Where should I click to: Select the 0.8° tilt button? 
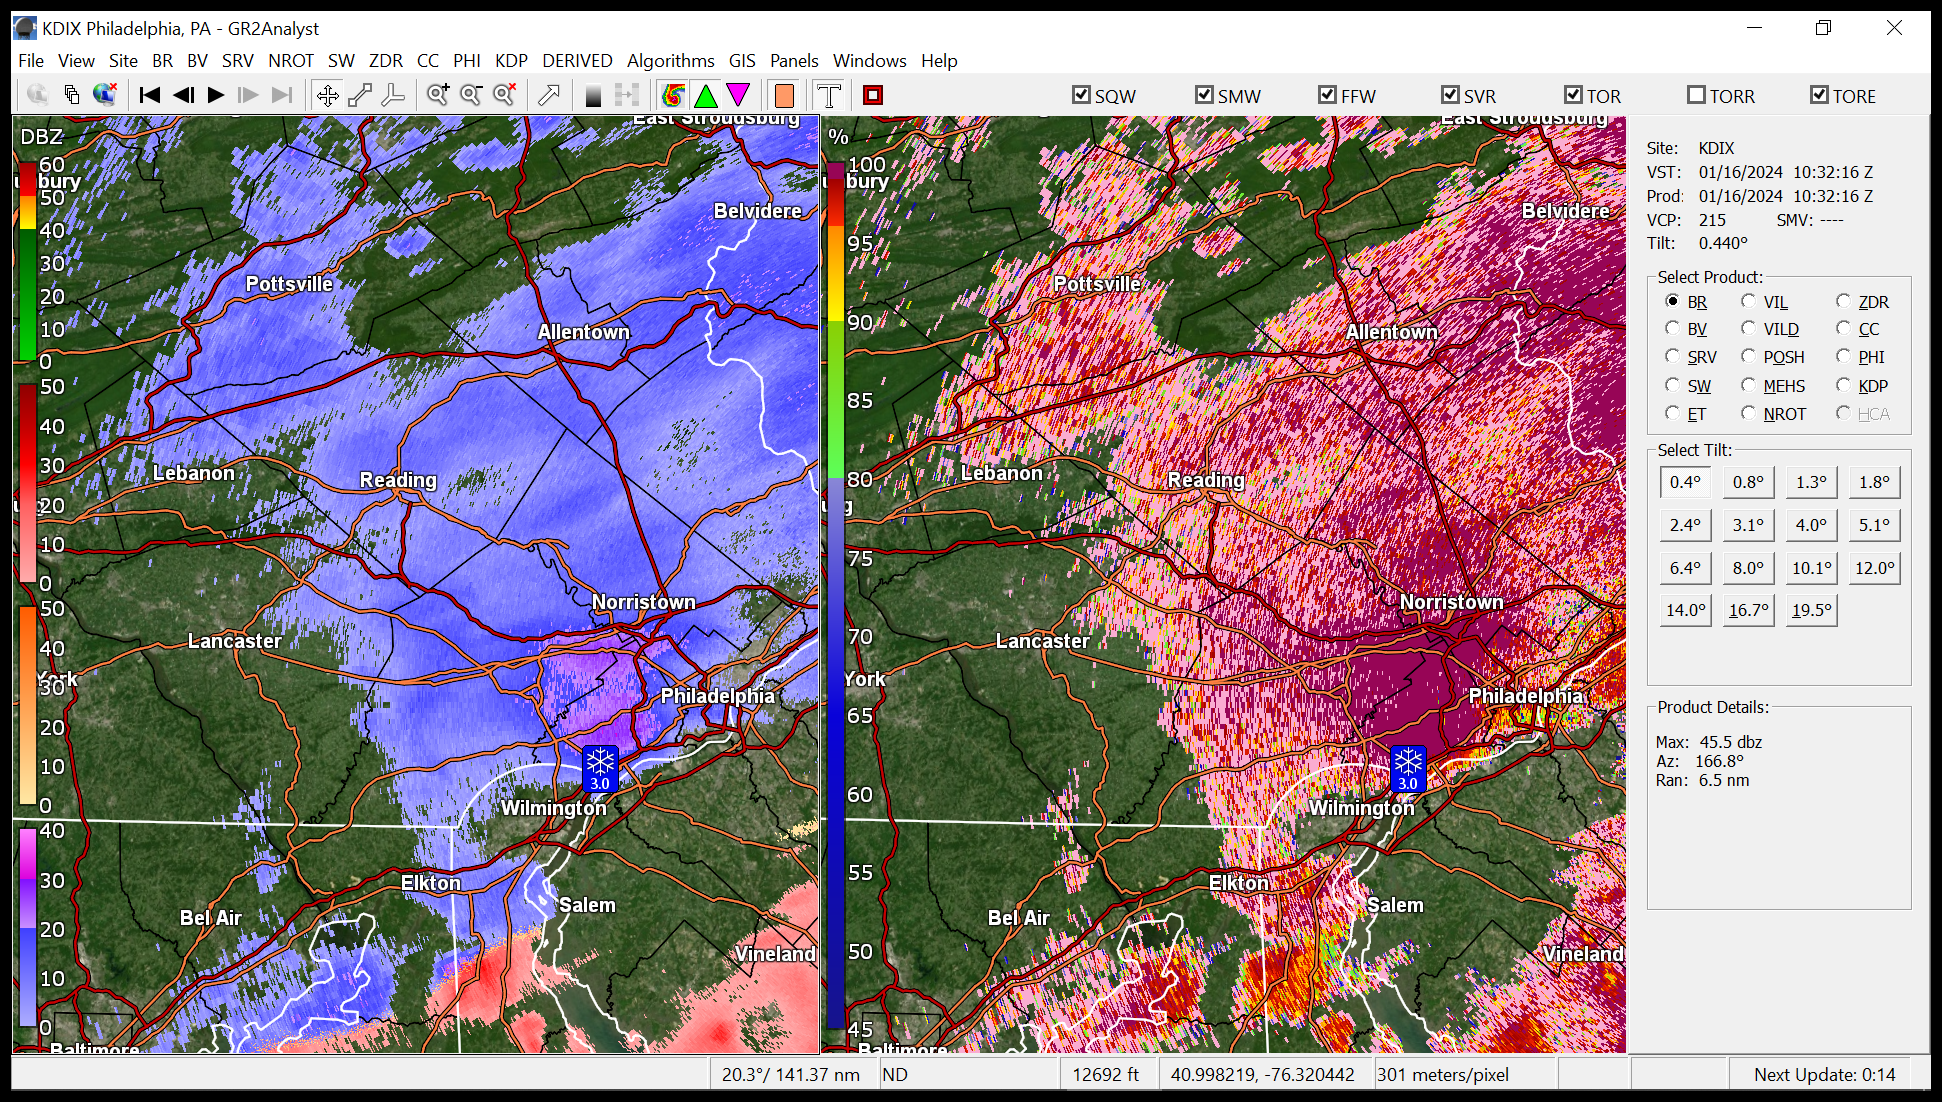pos(1748,482)
